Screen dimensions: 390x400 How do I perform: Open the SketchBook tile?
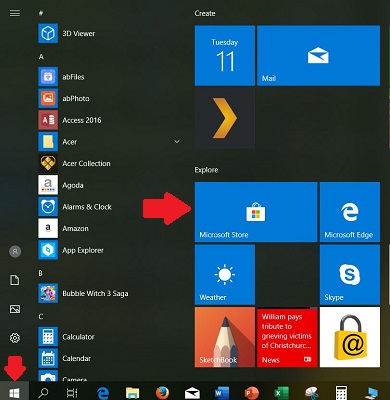[x=225, y=337]
